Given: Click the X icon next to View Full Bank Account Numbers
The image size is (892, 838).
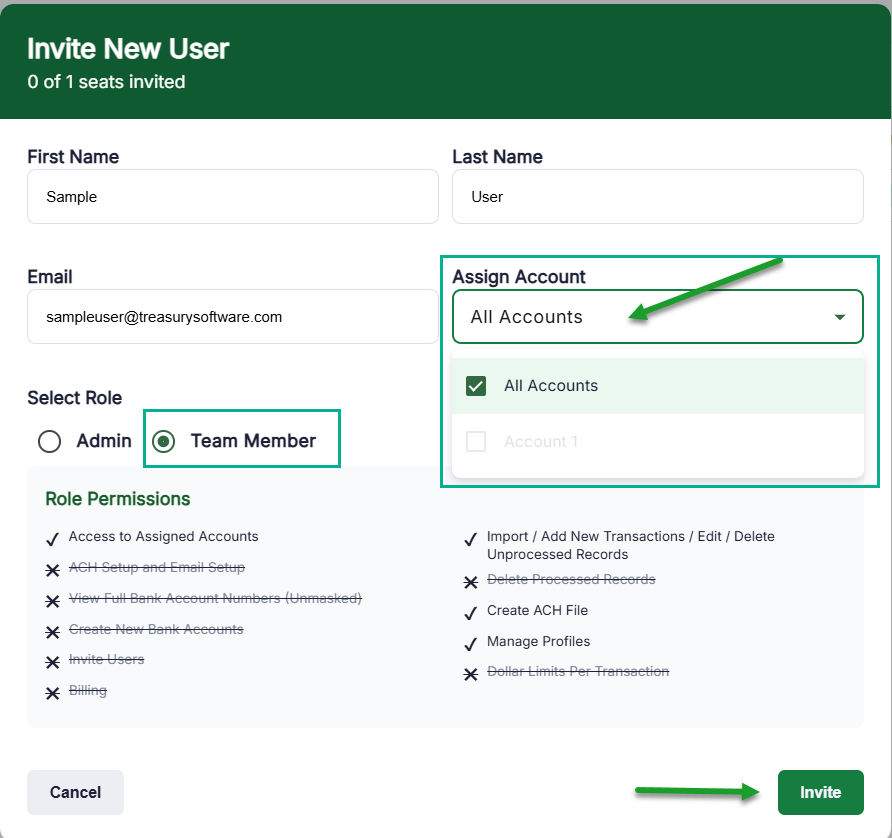Looking at the screenshot, I should (52, 601).
